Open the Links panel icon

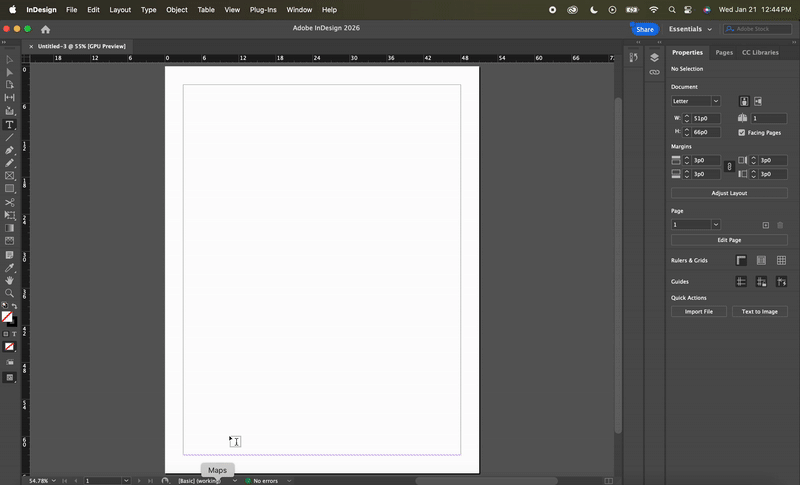(654, 72)
